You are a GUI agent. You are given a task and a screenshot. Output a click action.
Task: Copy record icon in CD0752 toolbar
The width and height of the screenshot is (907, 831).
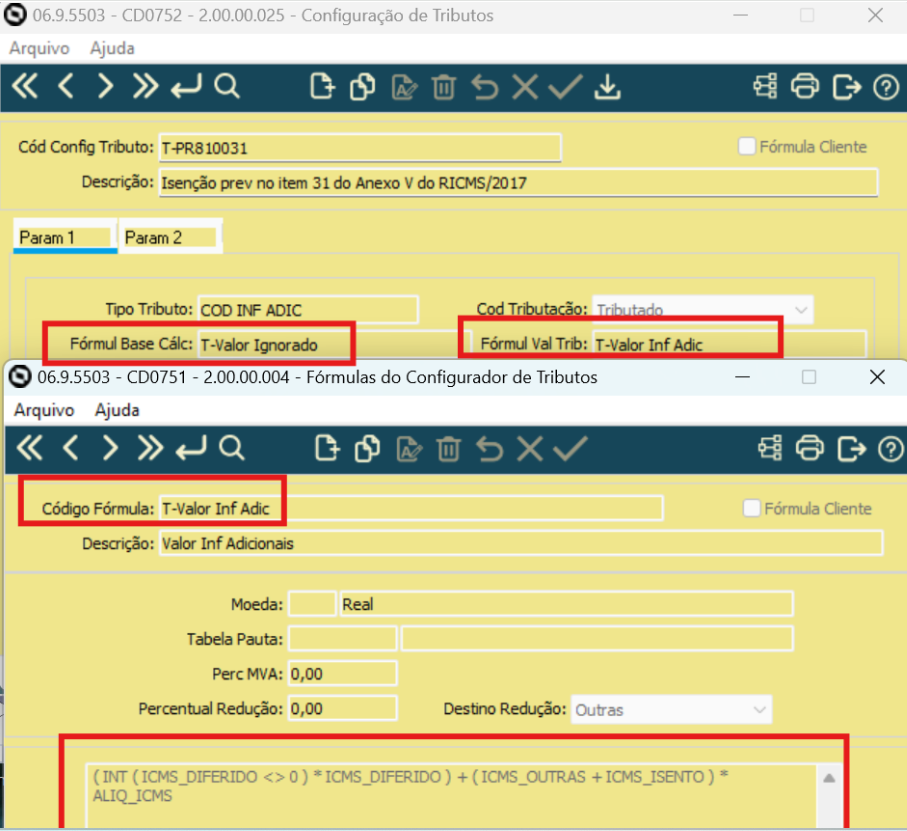coord(363,87)
